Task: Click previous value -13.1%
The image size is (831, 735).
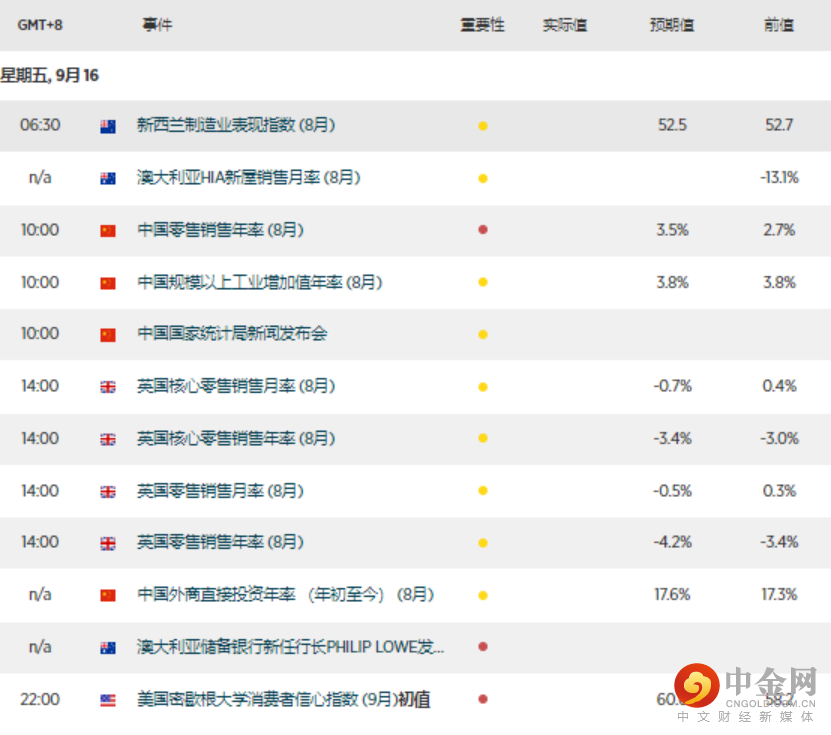Action: 779,178
